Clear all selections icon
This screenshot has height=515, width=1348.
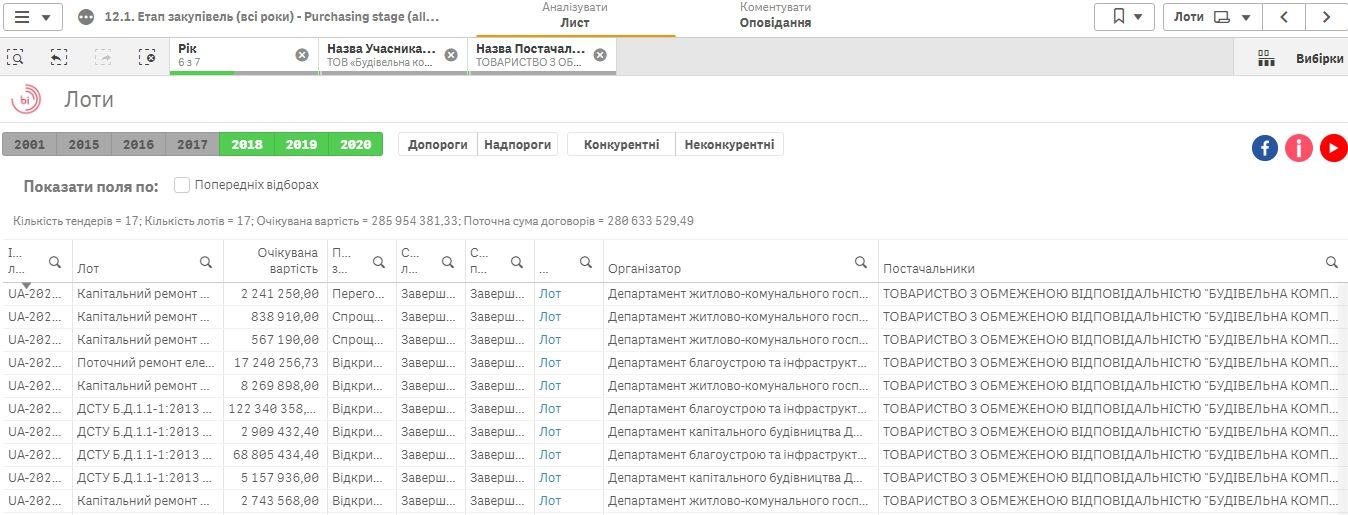[x=147, y=57]
